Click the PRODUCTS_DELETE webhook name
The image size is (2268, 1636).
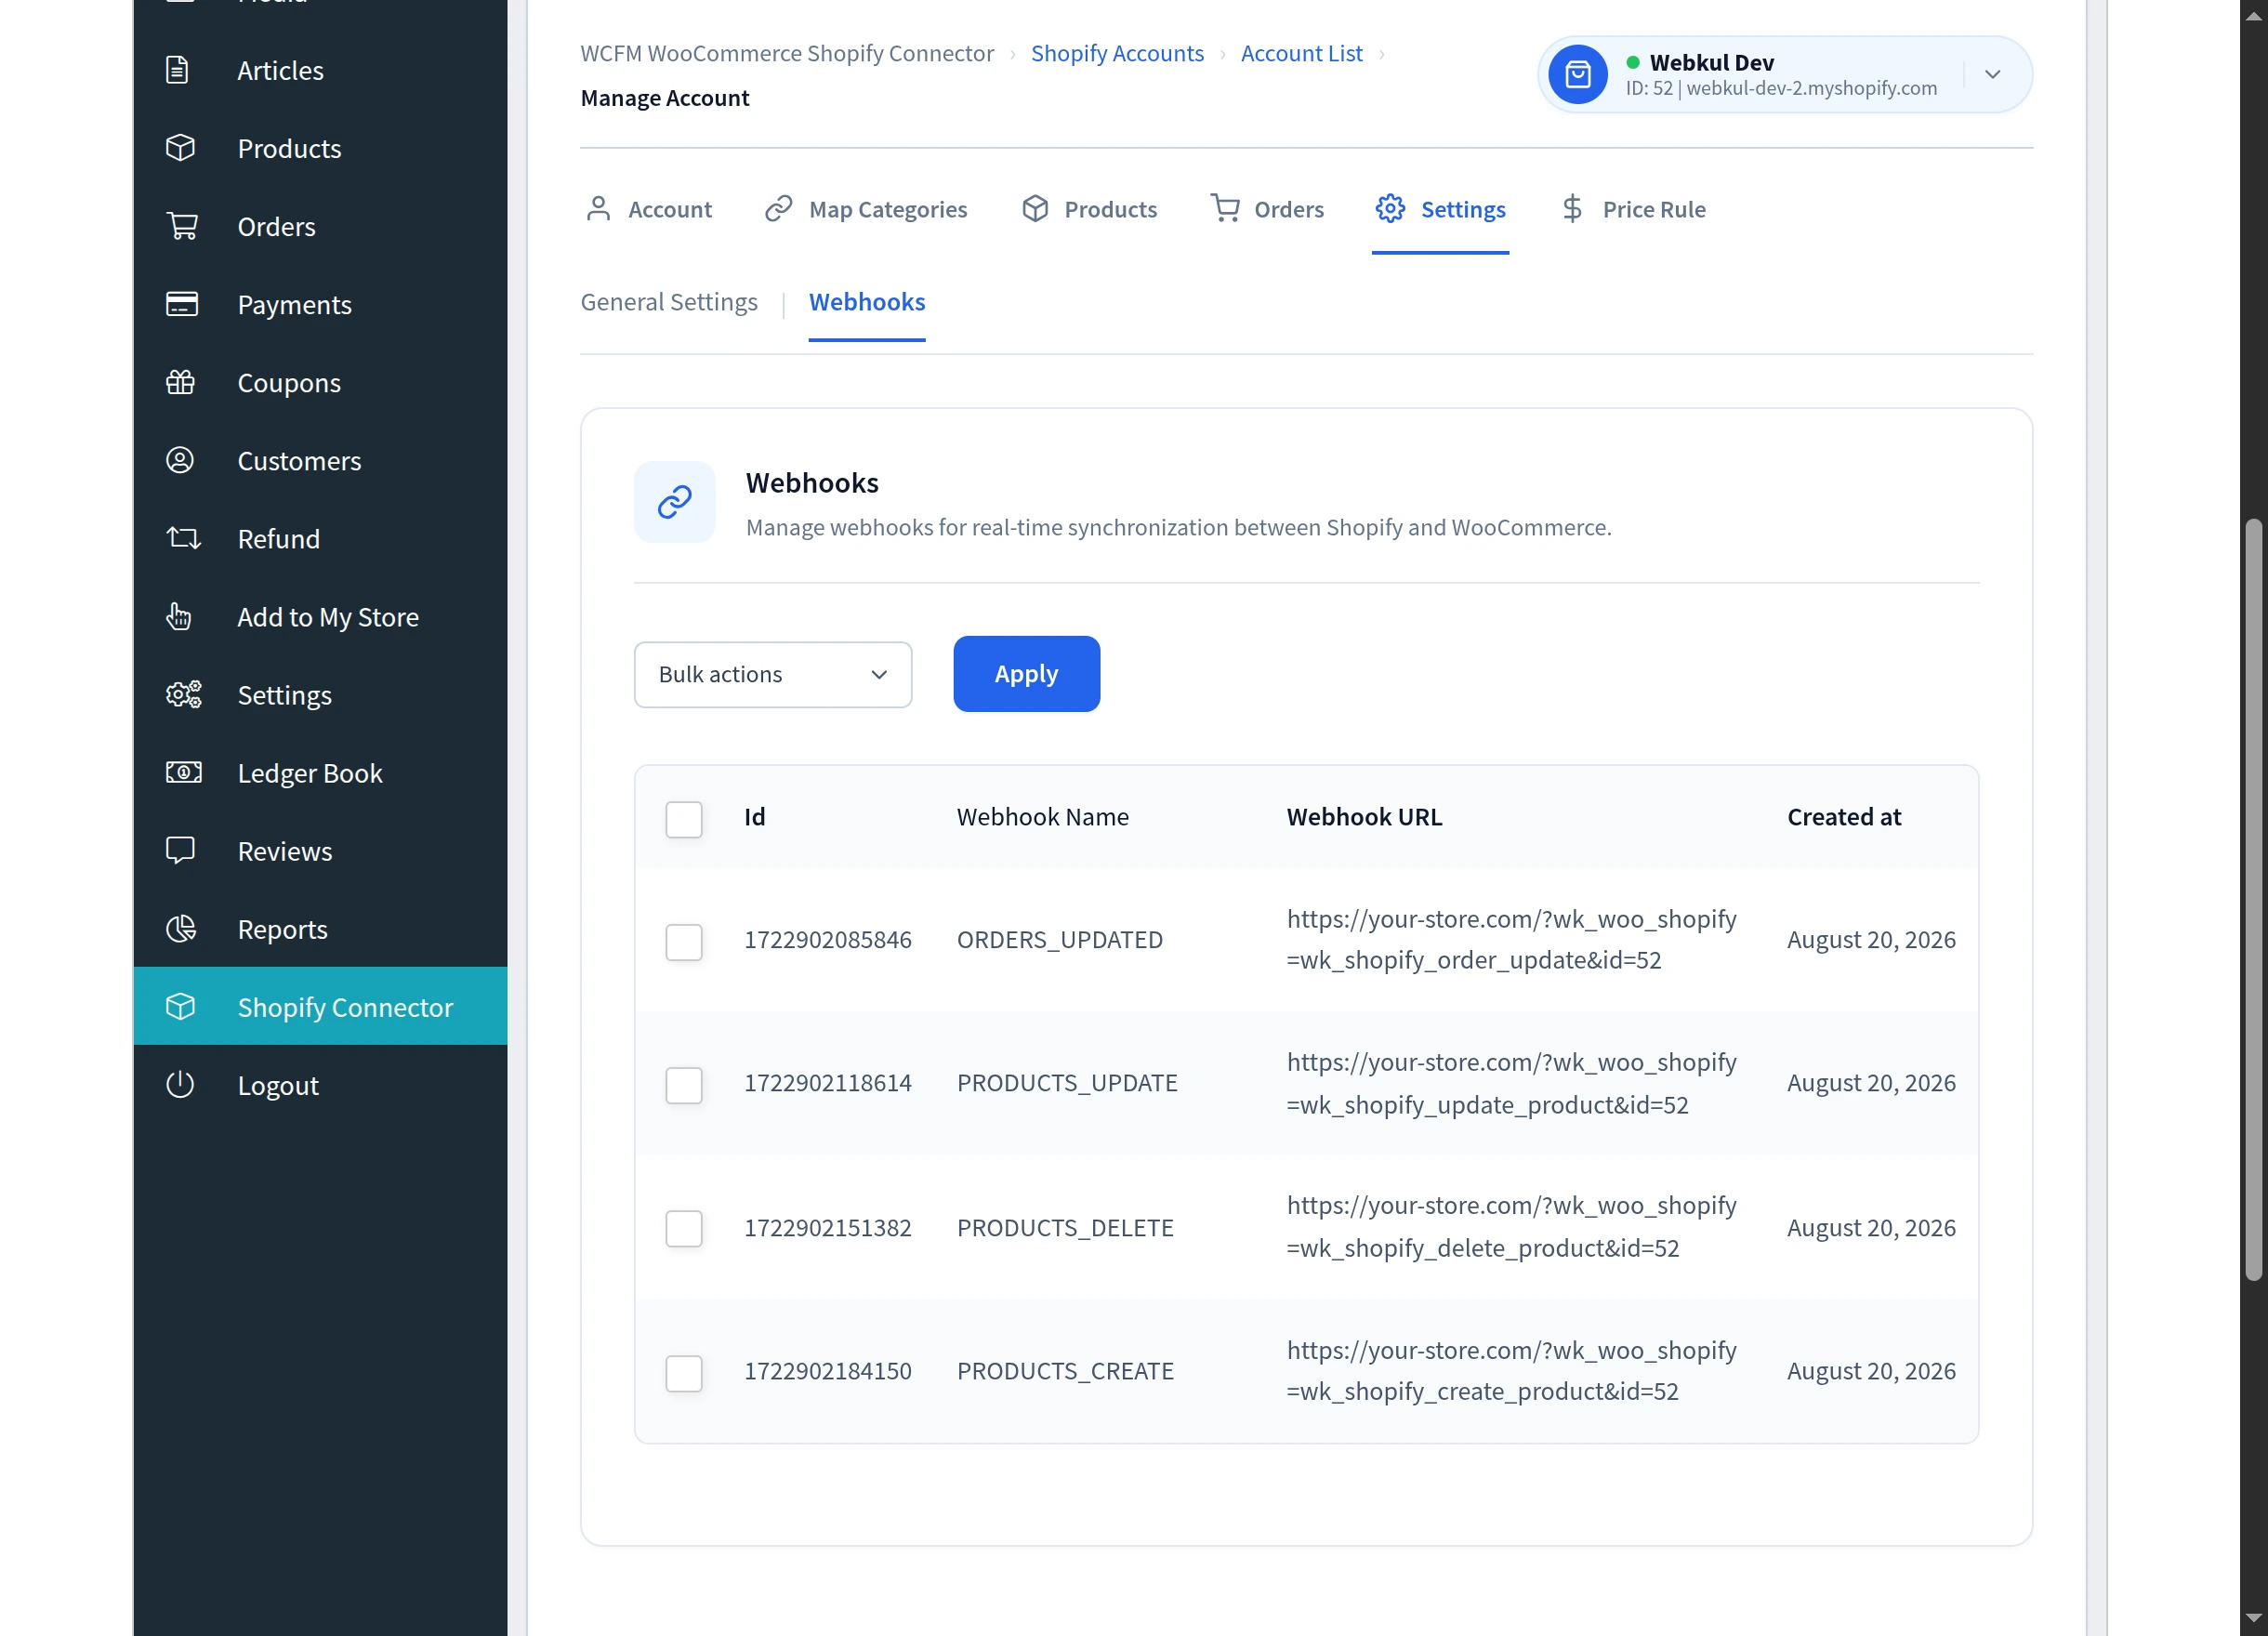tap(1065, 1228)
